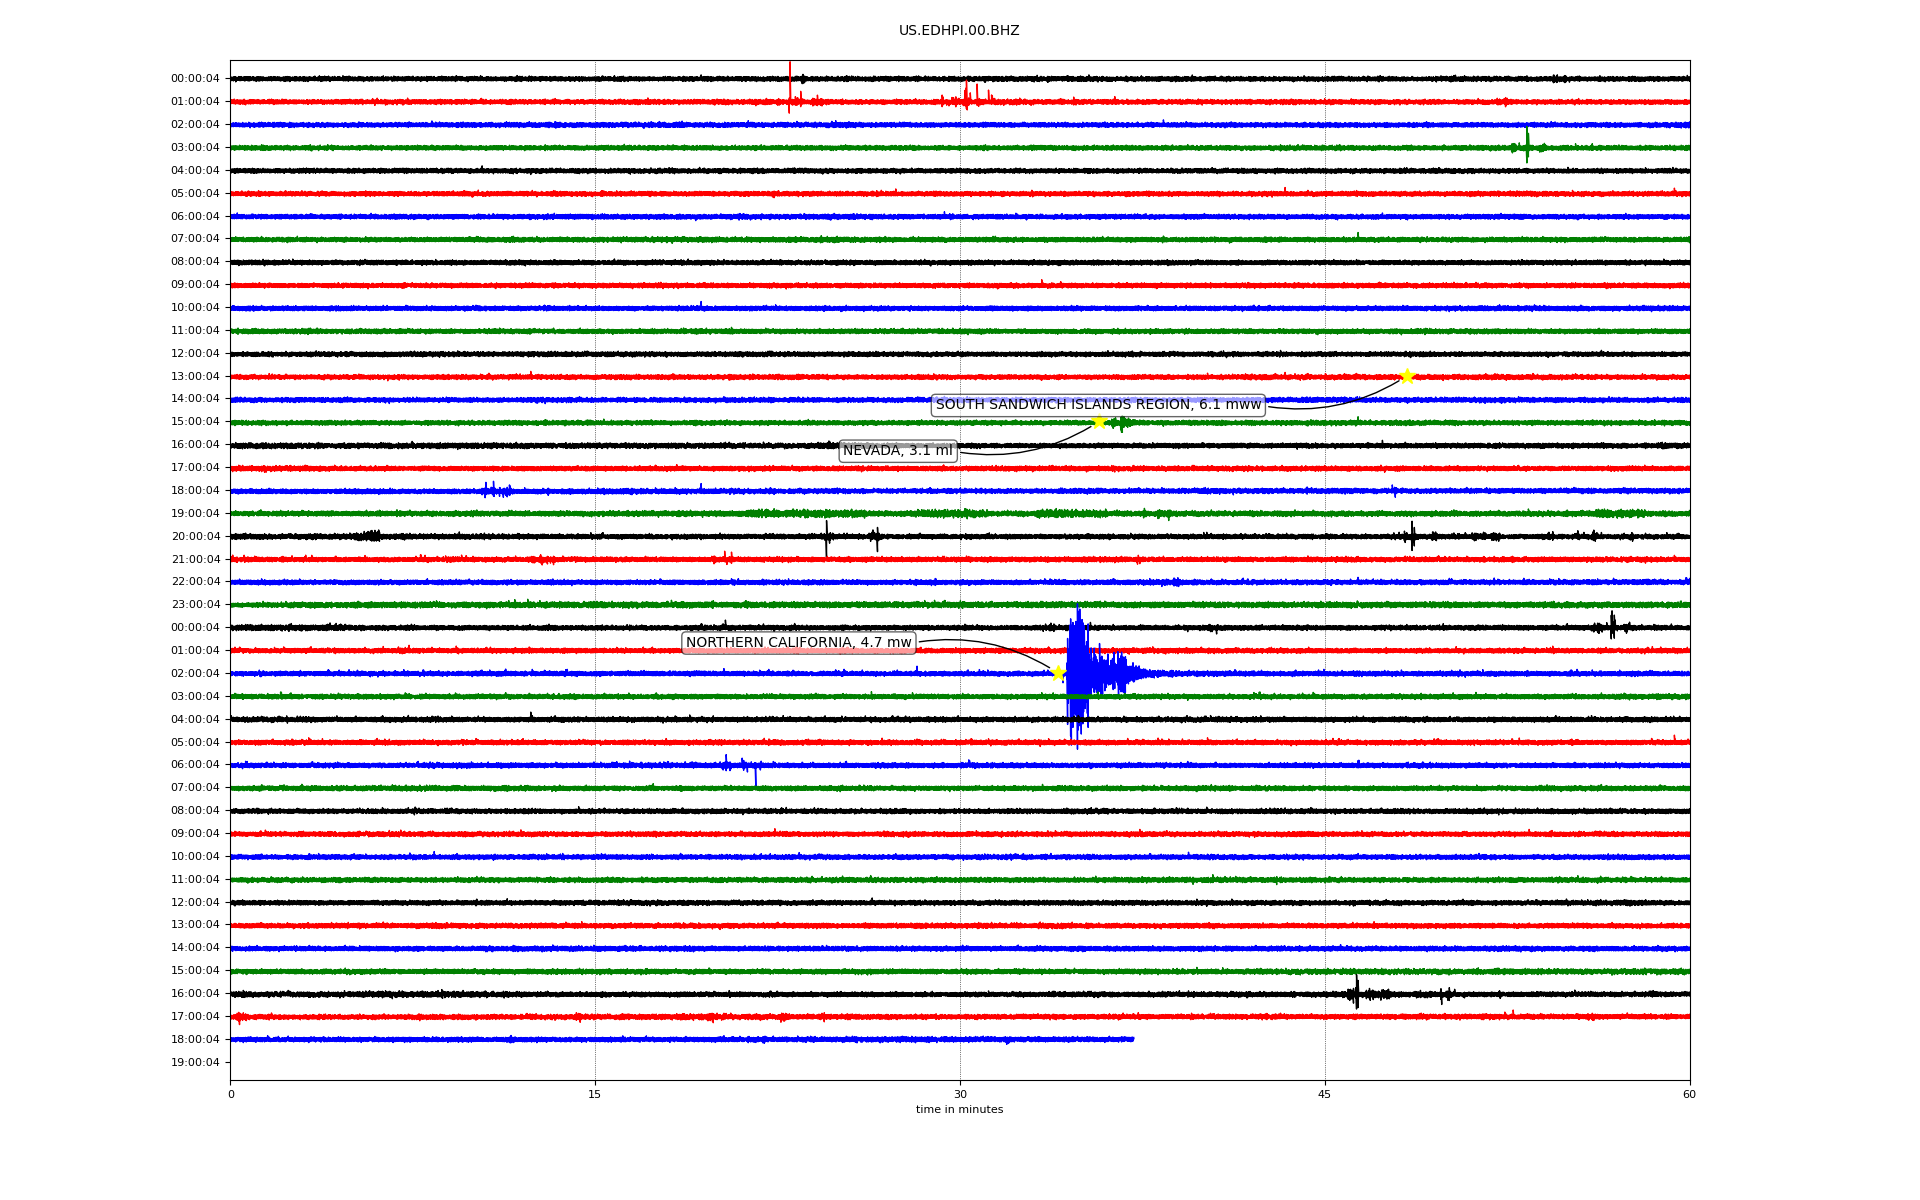Click the SOUTH SANDWICH ISLANDS REGION 6.1 label

(x=1098, y=405)
